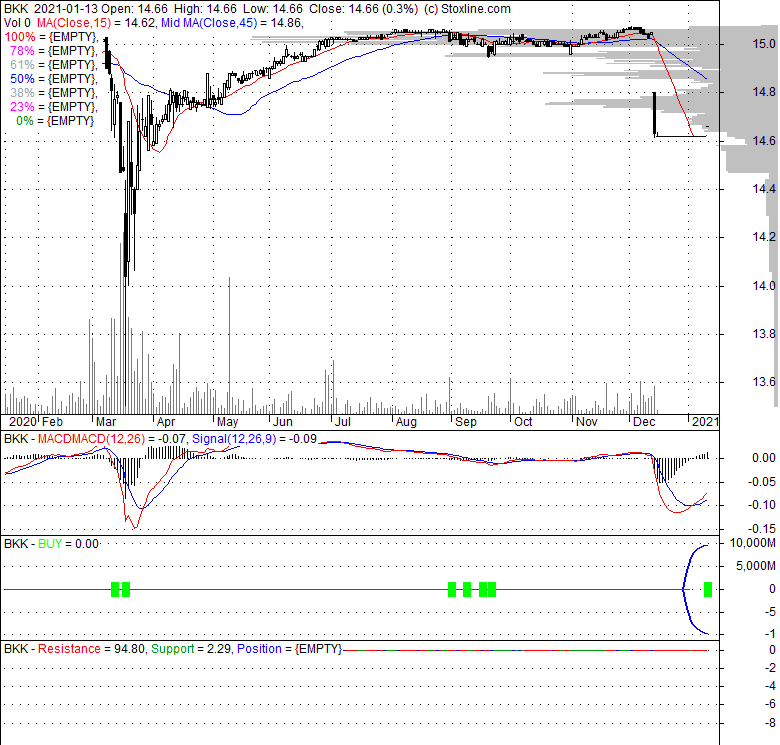Click the 2021 year marker on the time axis
This screenshot has height=745, width=780.
tap(705, 422)
